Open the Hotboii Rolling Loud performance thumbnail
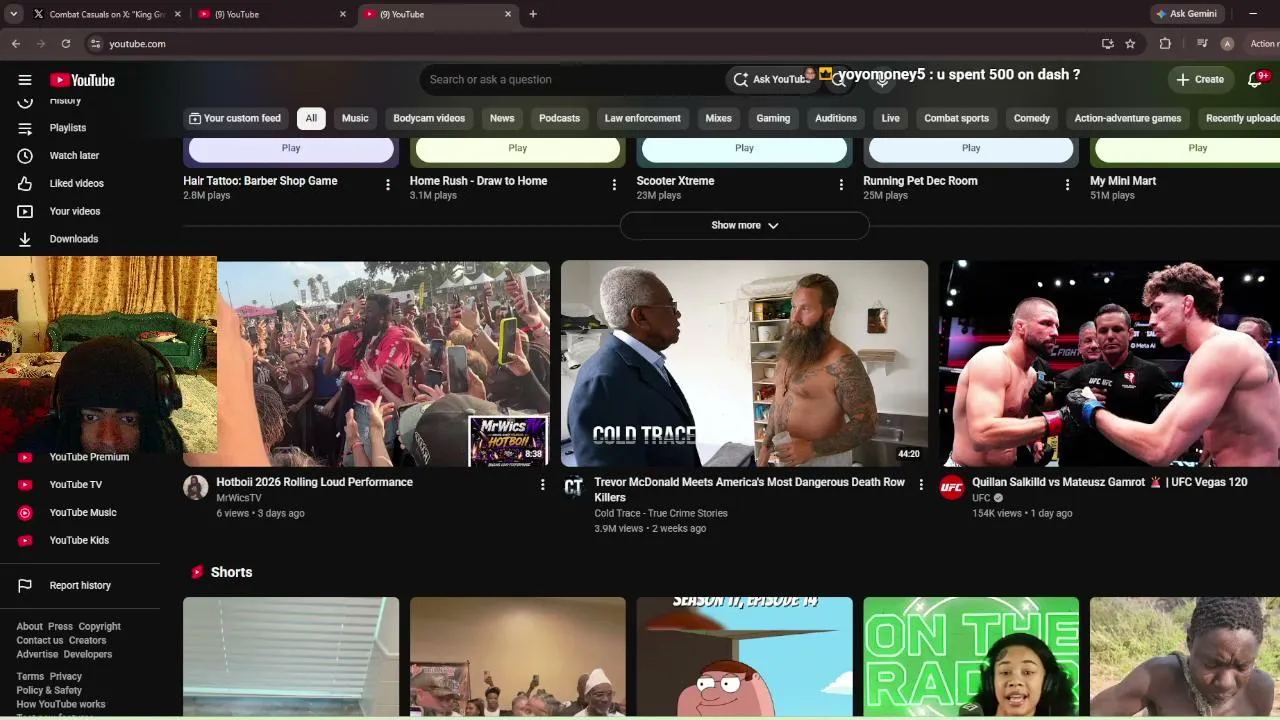Screen dimensions: 1280x720 366,364
